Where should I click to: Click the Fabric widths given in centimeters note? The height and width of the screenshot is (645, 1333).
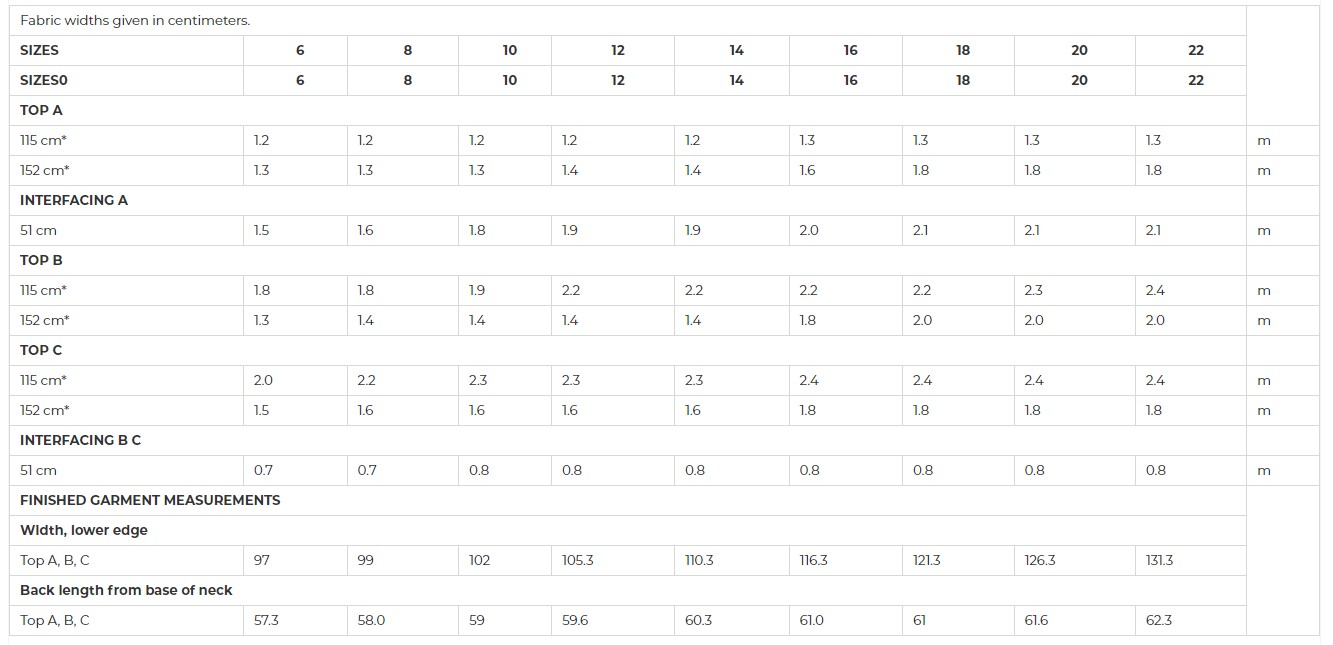[x=135, y=20]
